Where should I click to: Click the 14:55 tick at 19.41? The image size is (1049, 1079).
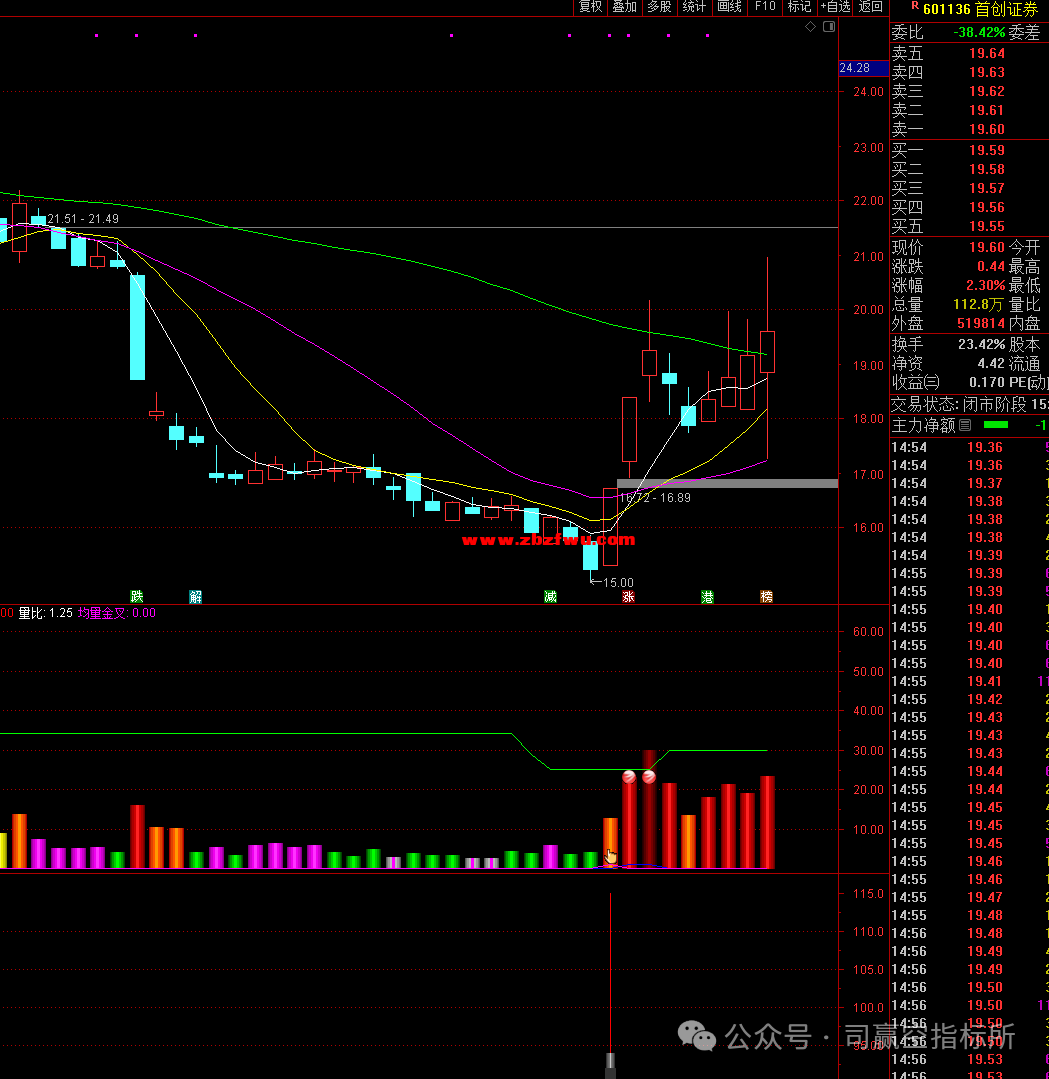pos(969,681)
